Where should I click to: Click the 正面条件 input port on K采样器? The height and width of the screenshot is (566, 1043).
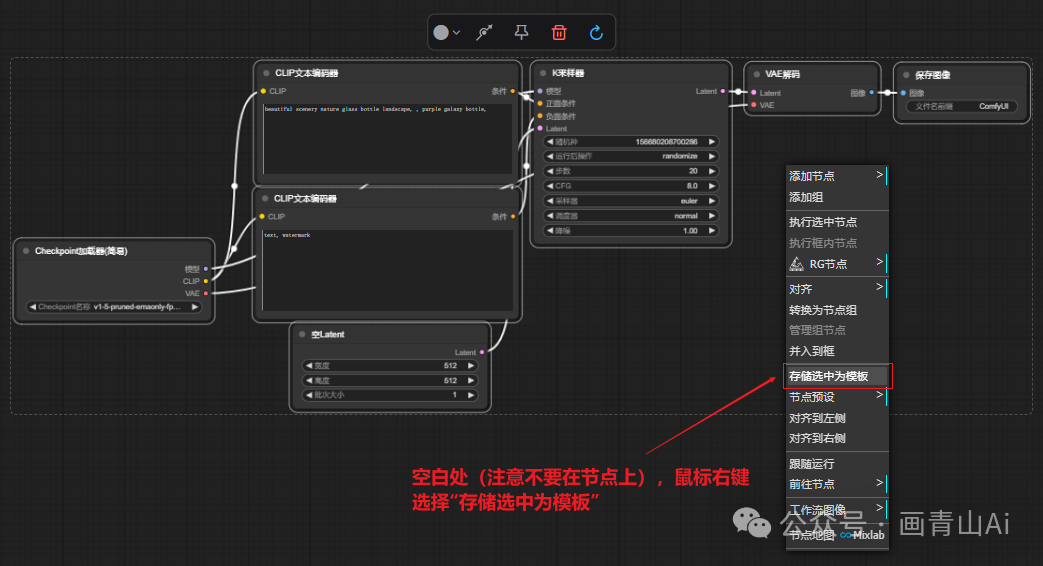click(x=540, y=104)
